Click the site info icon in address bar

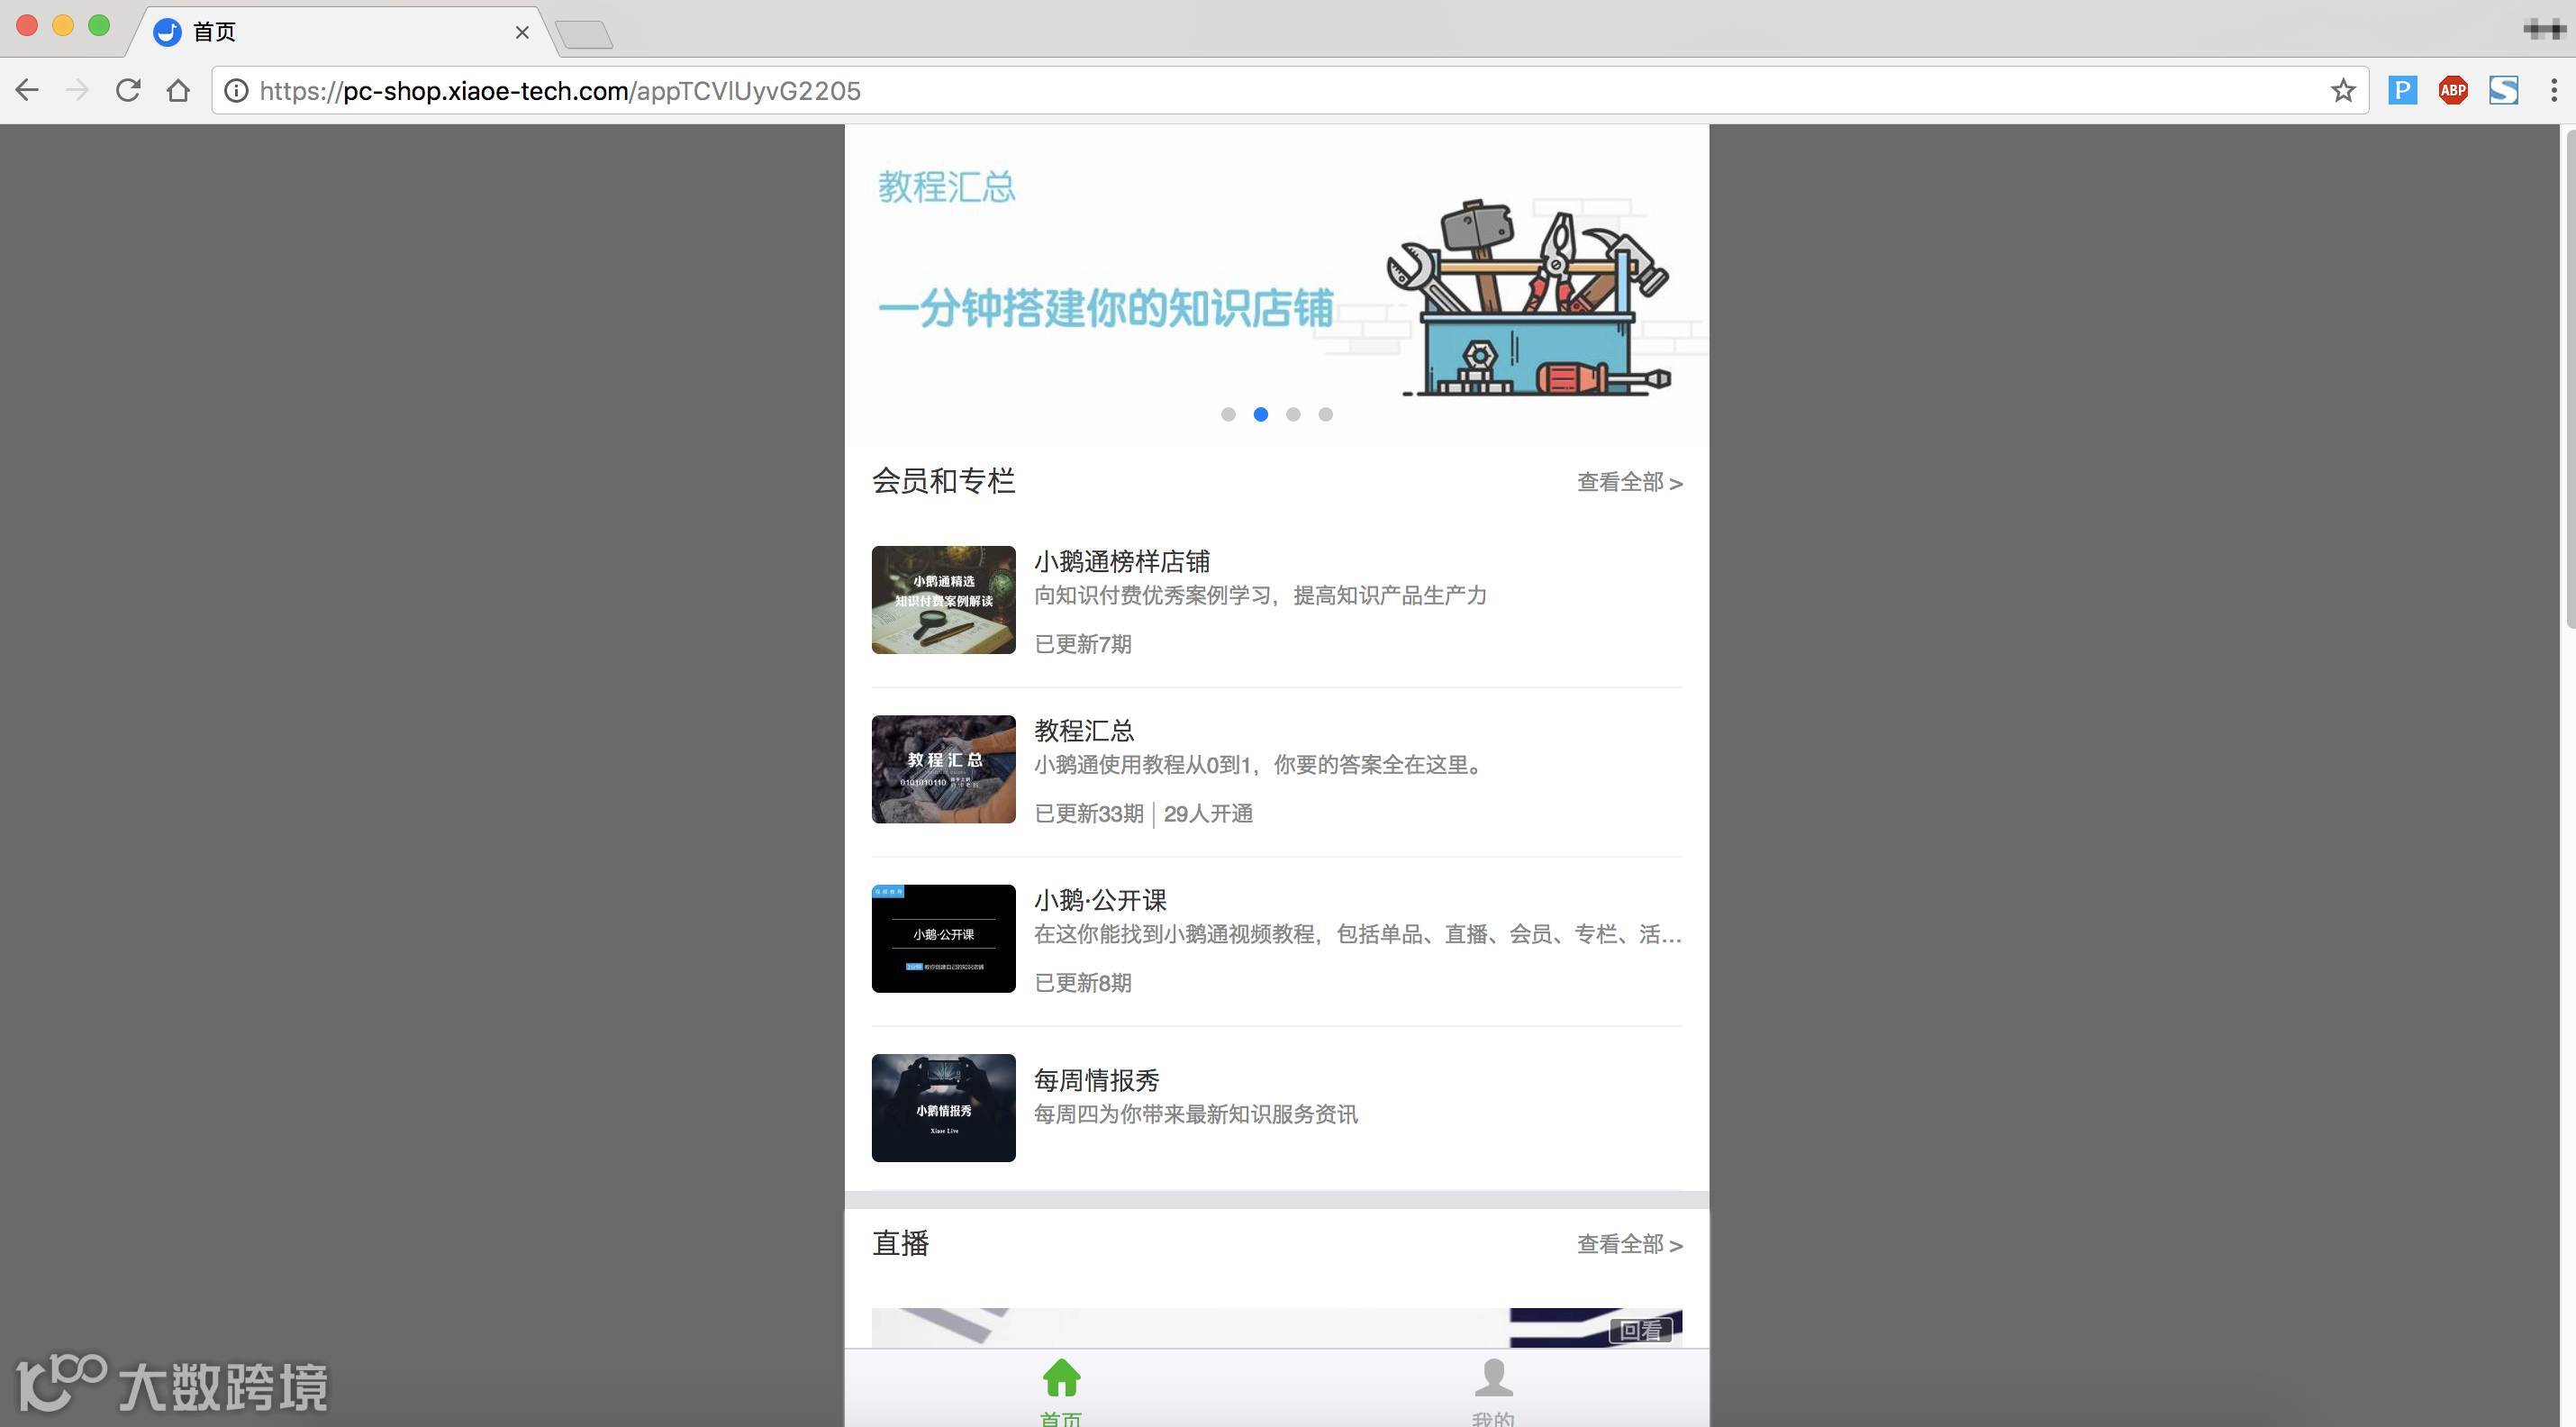(x=236, y=91)
